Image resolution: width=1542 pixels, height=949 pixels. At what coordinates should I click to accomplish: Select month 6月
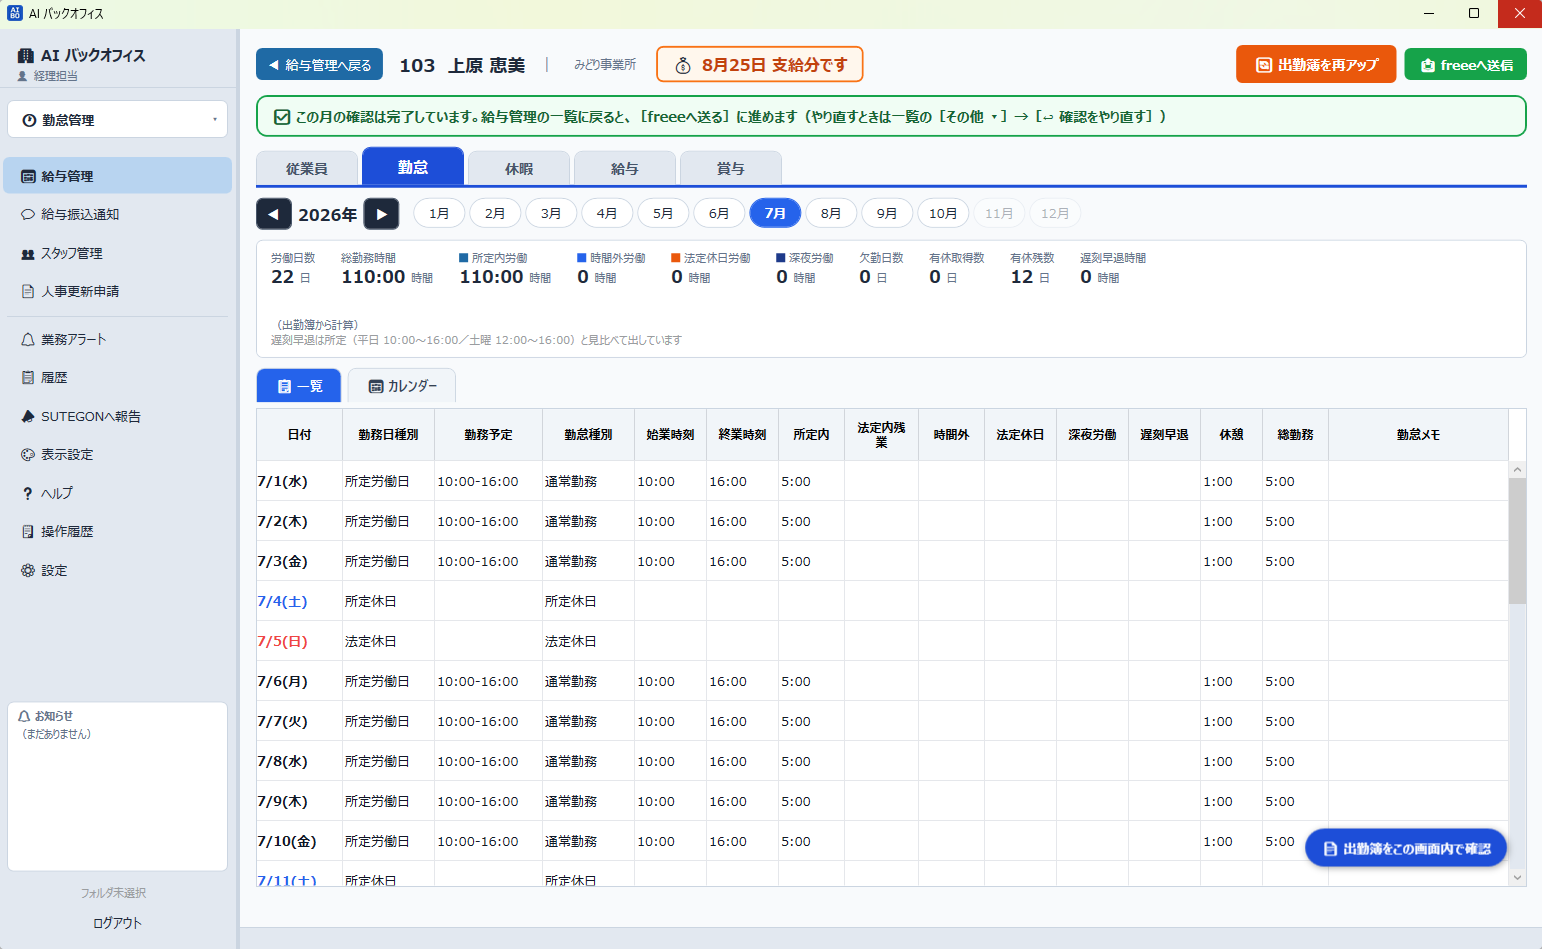click(x=719, y=213)
